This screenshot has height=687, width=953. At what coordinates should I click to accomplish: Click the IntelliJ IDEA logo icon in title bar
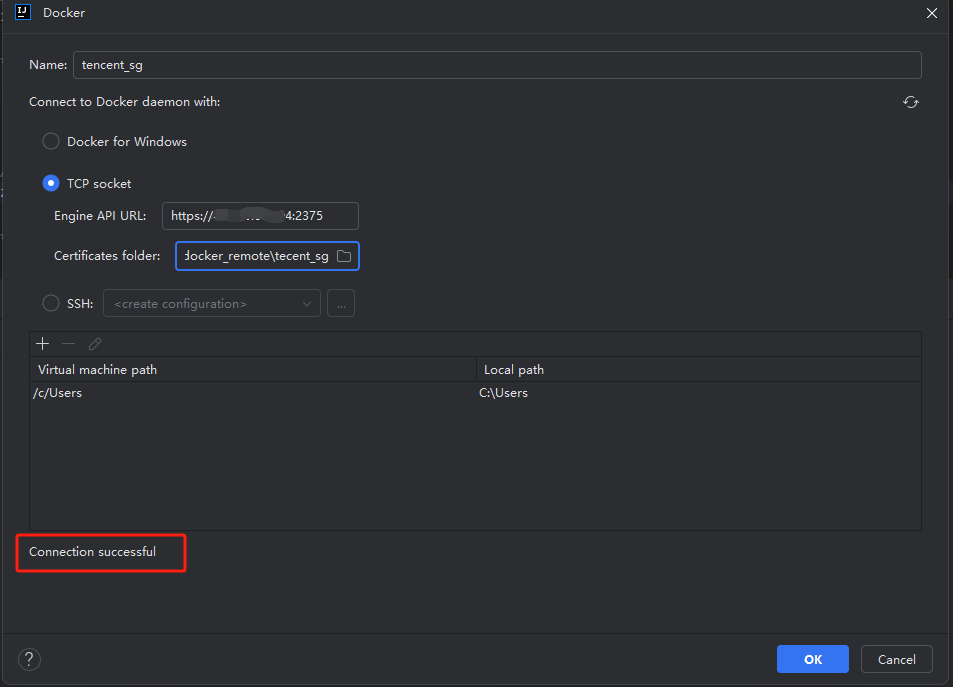(23, 12)
